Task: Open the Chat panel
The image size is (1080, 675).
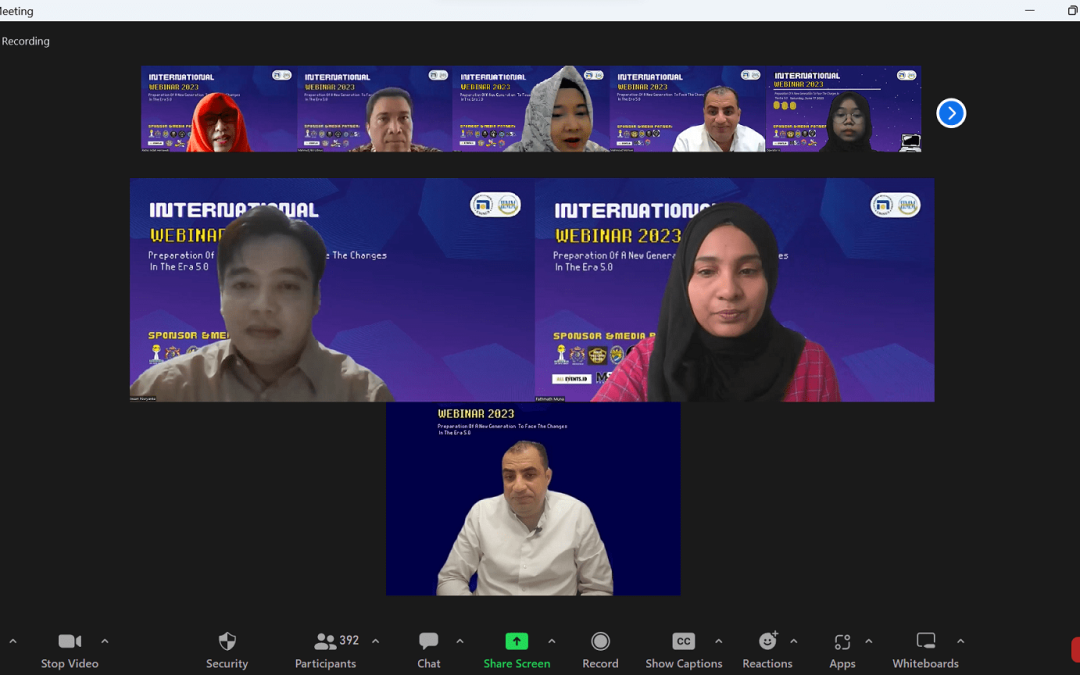Action: coord(429,642)
